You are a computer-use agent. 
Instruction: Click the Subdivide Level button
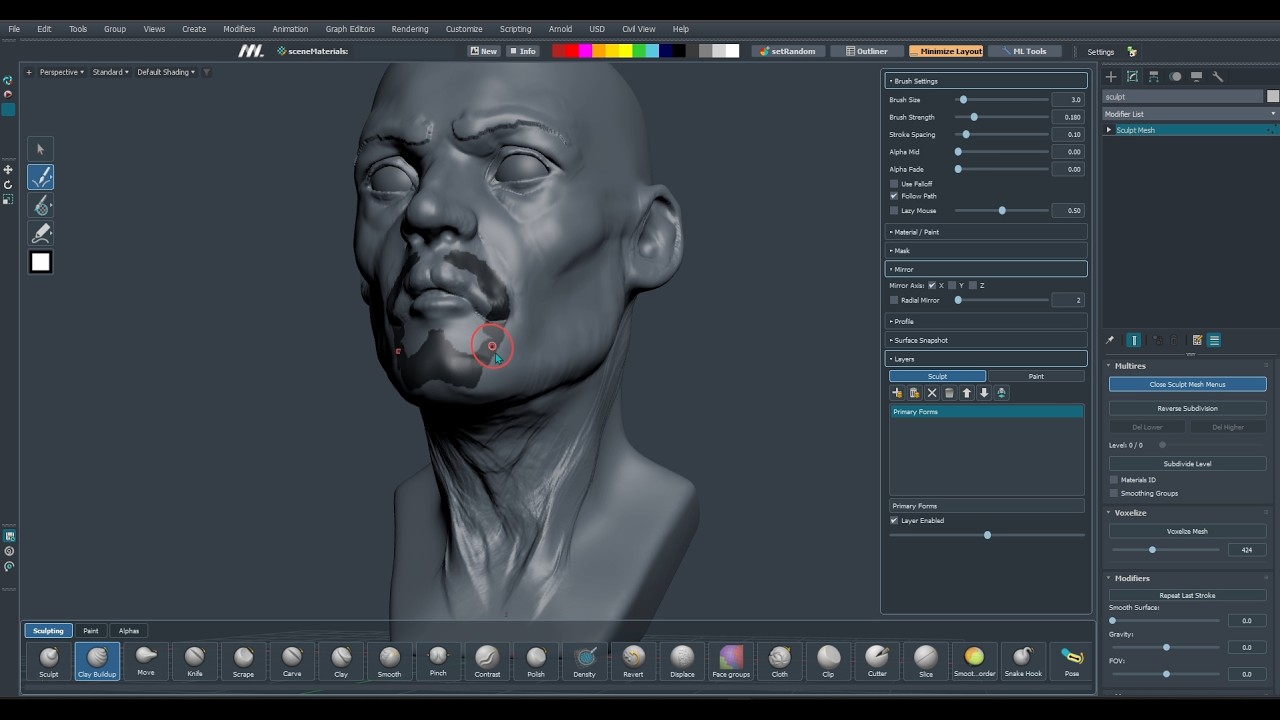[1187, 464]
